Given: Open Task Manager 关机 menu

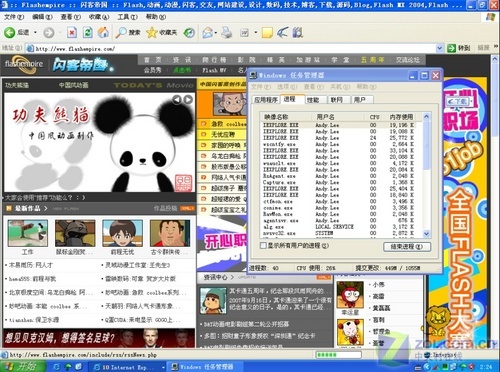Looking at the screenshot, I should click(340, 87).
